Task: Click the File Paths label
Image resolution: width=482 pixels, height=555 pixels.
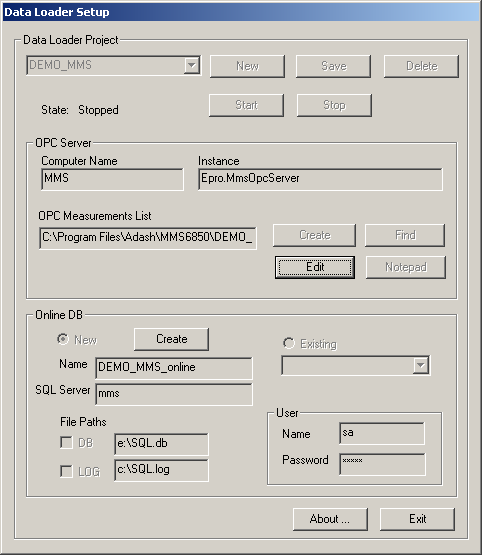Action: [x=83, y=422]
